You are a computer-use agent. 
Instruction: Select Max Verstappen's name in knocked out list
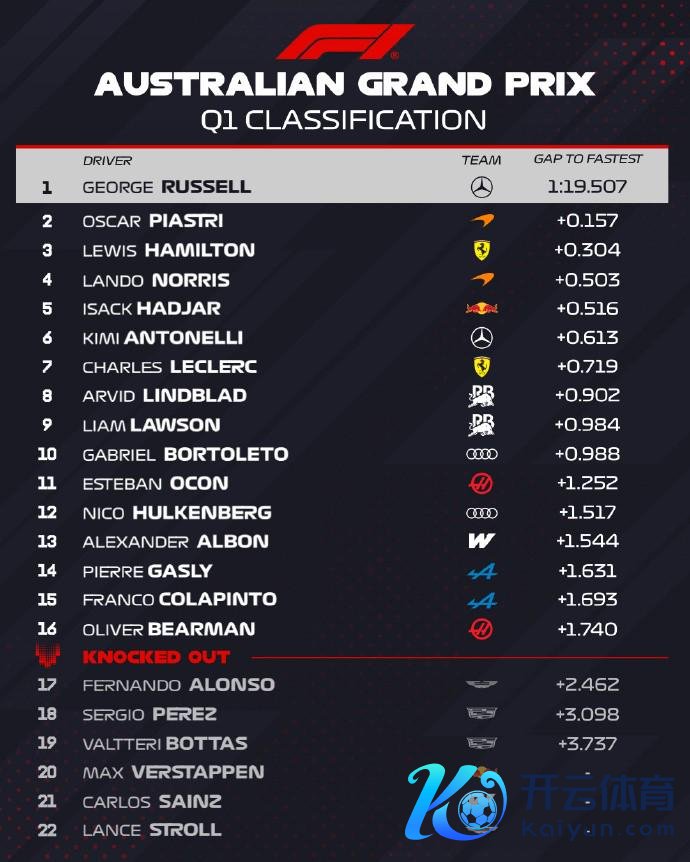(173, 772)
